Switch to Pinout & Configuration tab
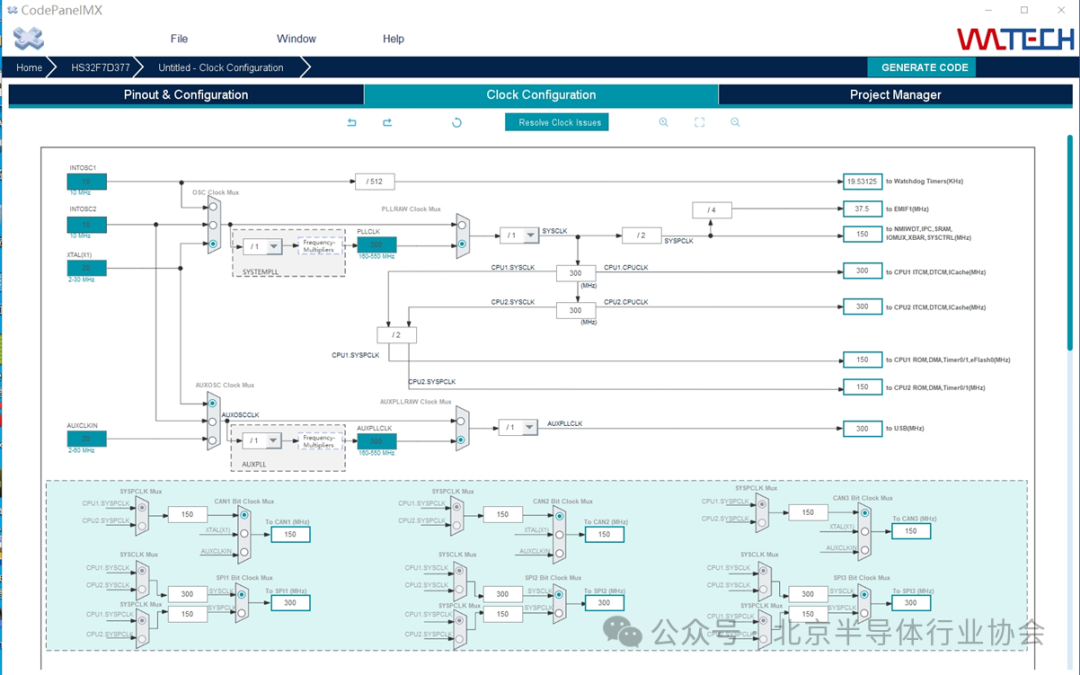1080x675 pixels. coord(186,95)
